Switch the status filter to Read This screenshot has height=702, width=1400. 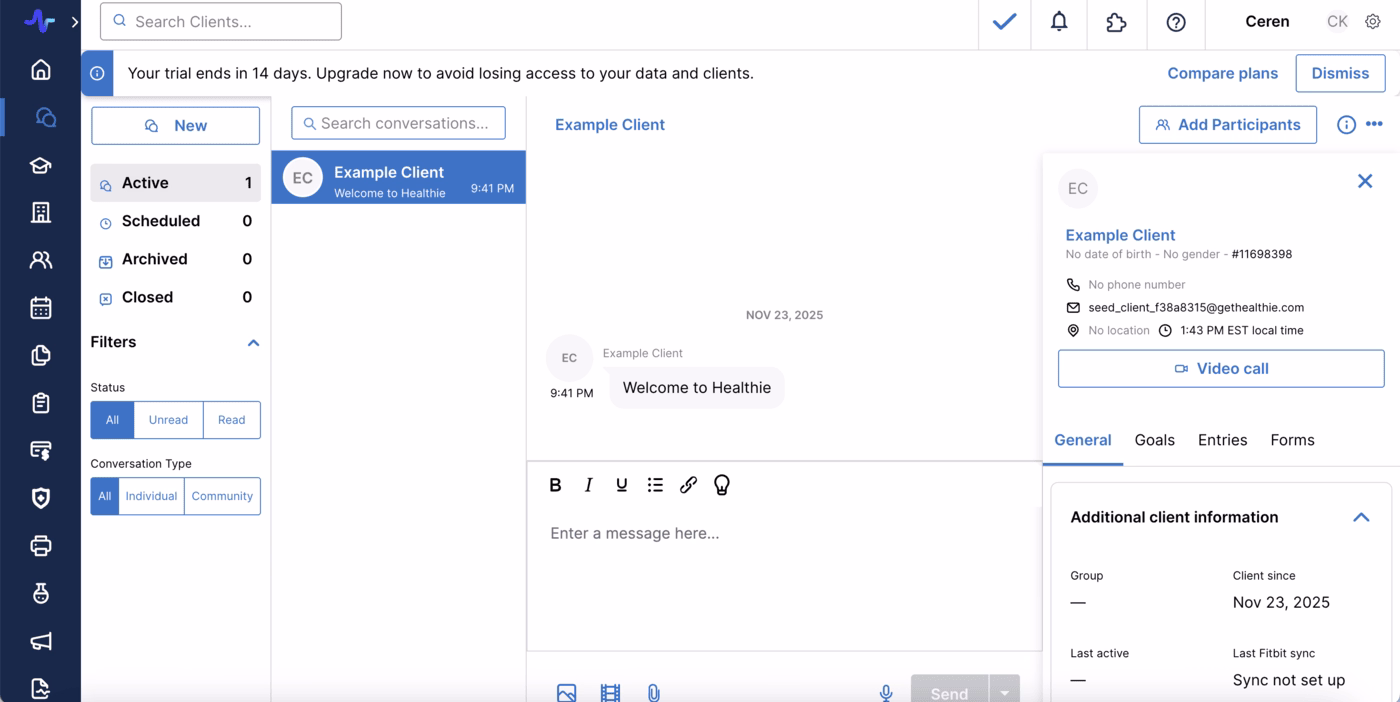231,420
